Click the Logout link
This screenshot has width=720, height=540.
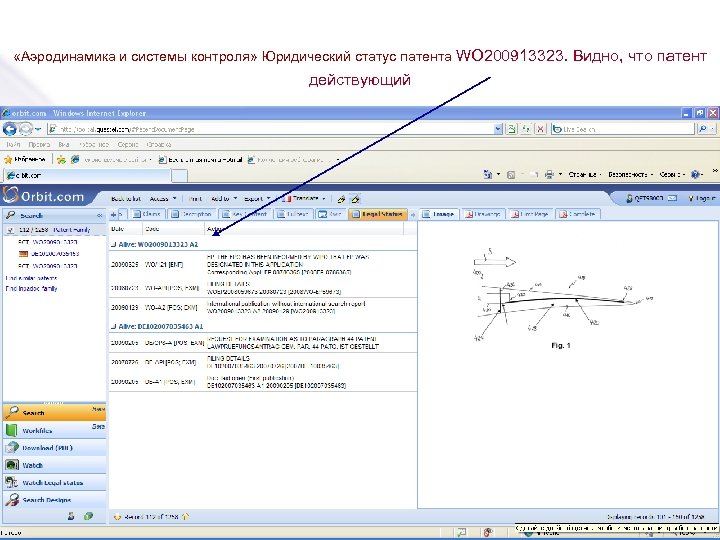pos(702,198)
